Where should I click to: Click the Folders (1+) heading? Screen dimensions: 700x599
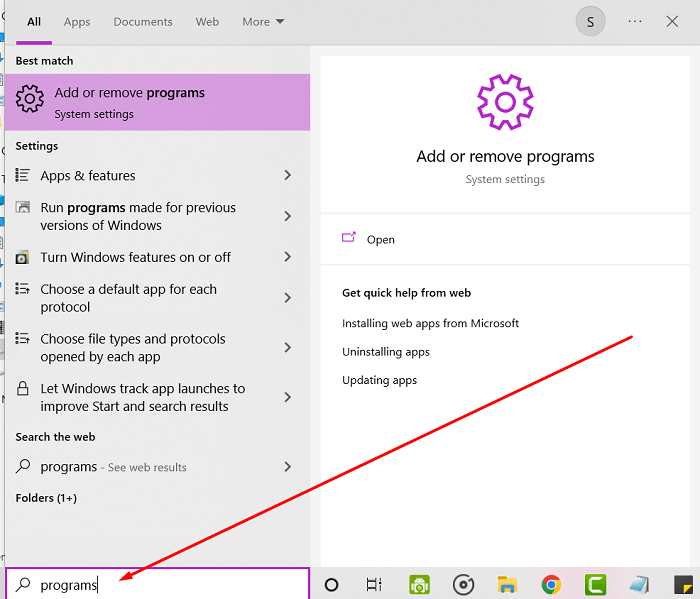[46, 498]
